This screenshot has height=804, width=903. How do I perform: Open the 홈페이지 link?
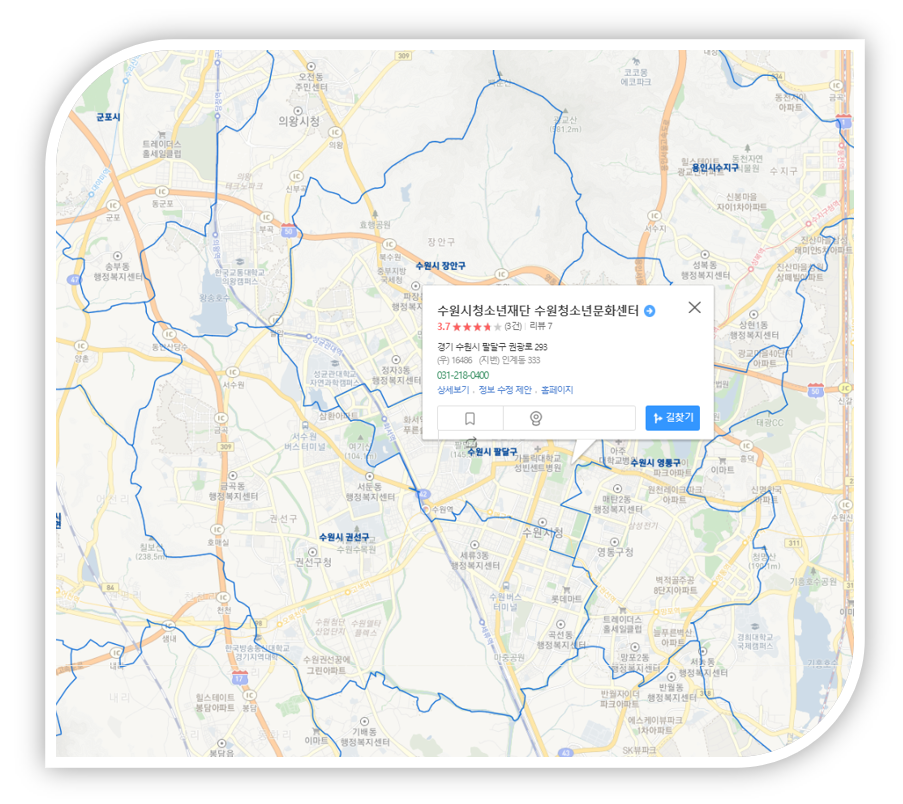coord(557,390)
